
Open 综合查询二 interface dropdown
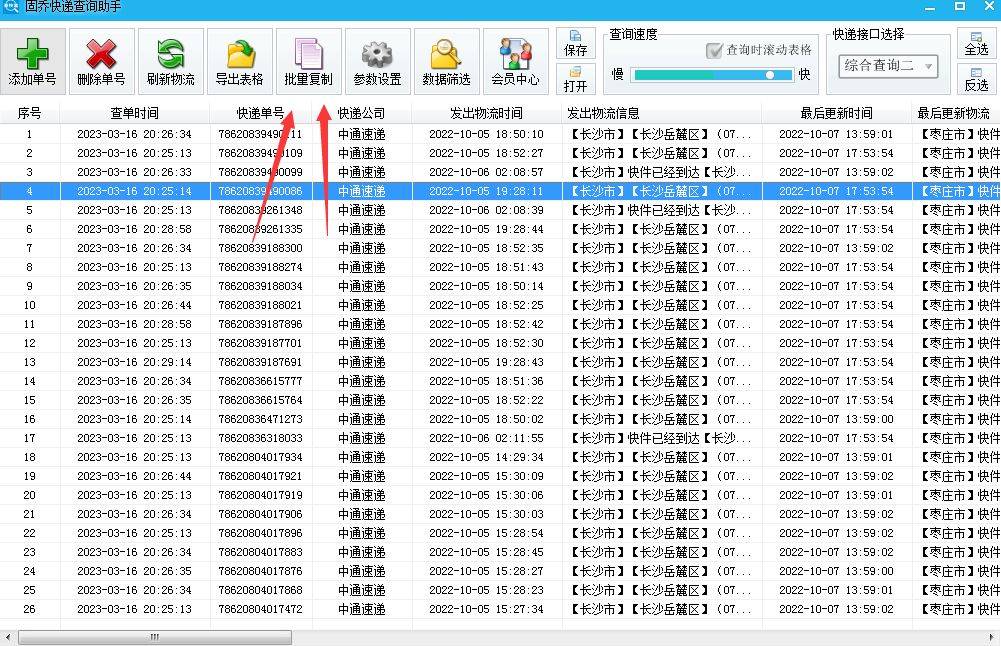pos(888,66)
